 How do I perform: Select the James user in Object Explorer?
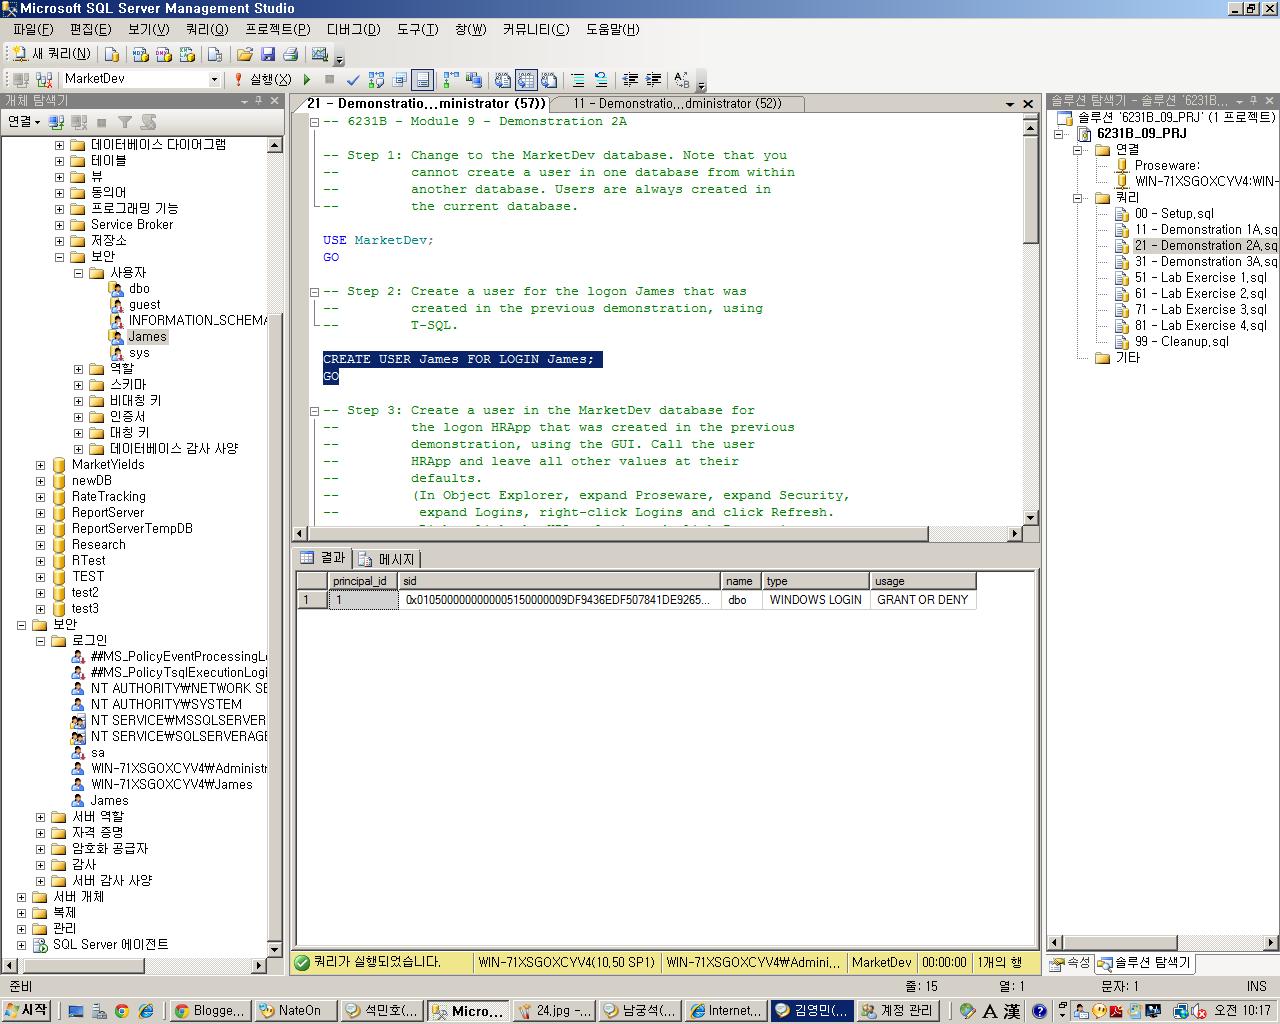(148, 336)
